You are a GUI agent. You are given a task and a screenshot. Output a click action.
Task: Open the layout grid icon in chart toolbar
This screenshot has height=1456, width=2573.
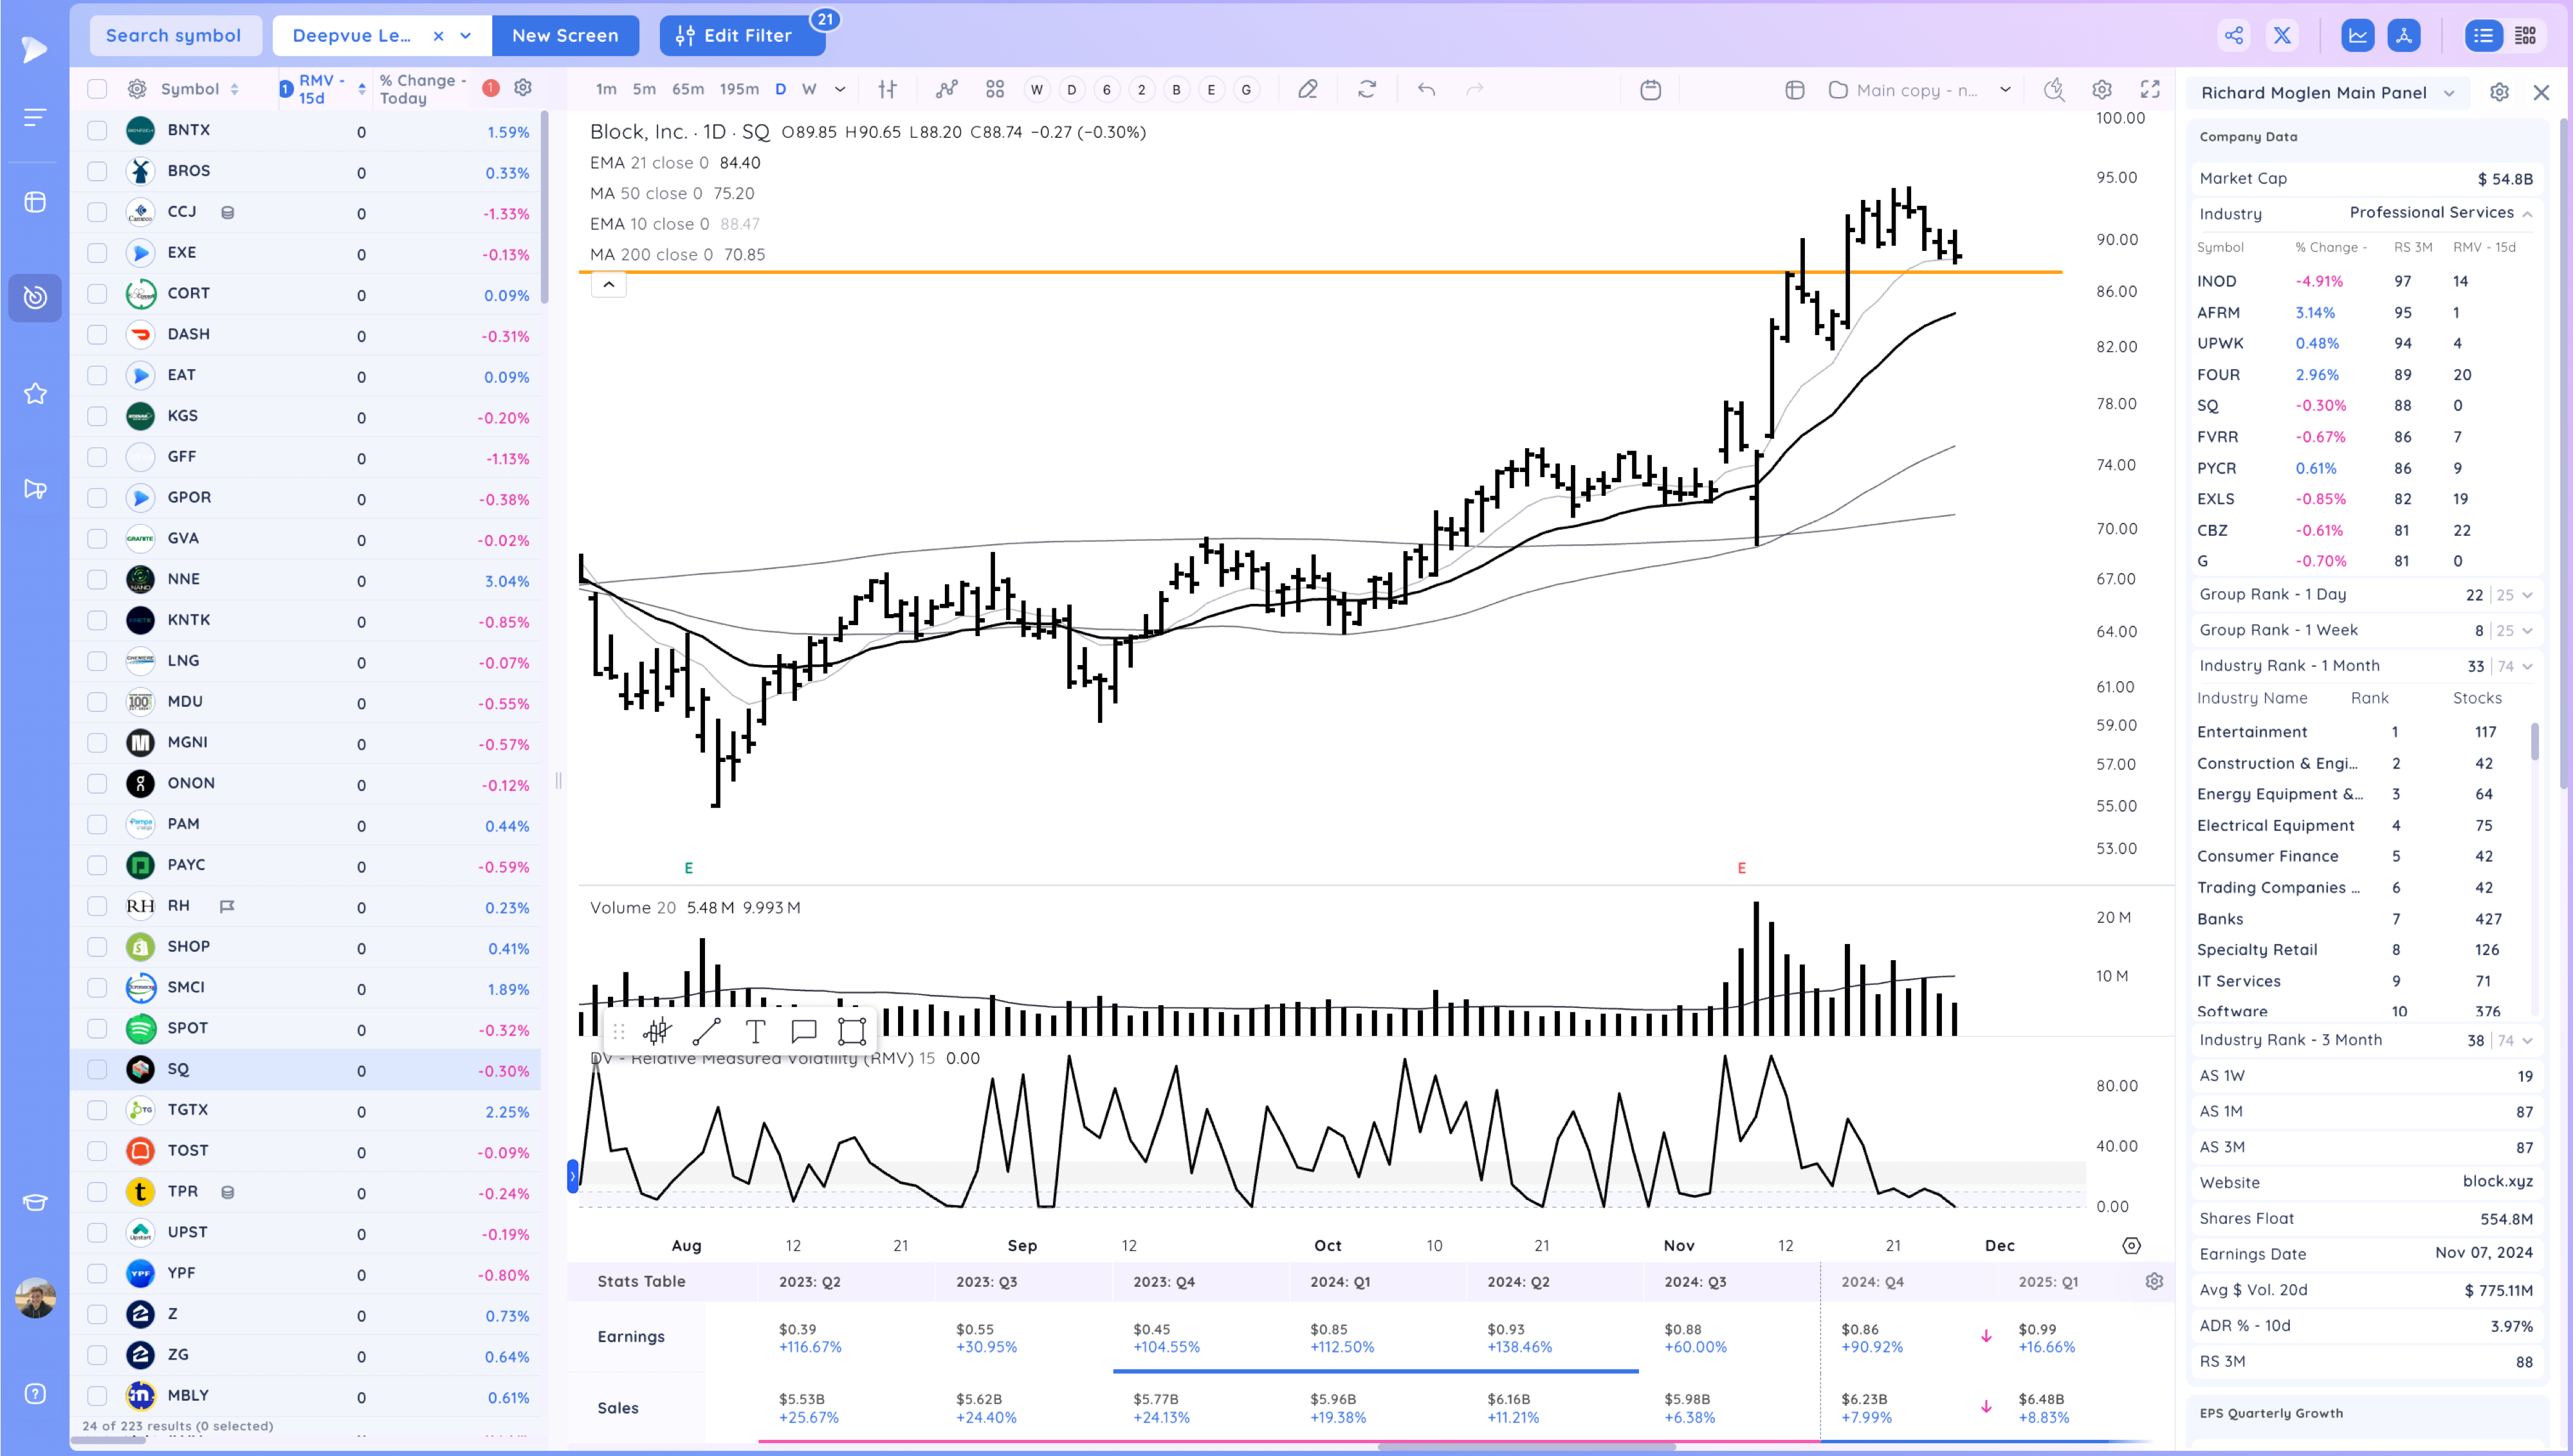click(994, 90)
